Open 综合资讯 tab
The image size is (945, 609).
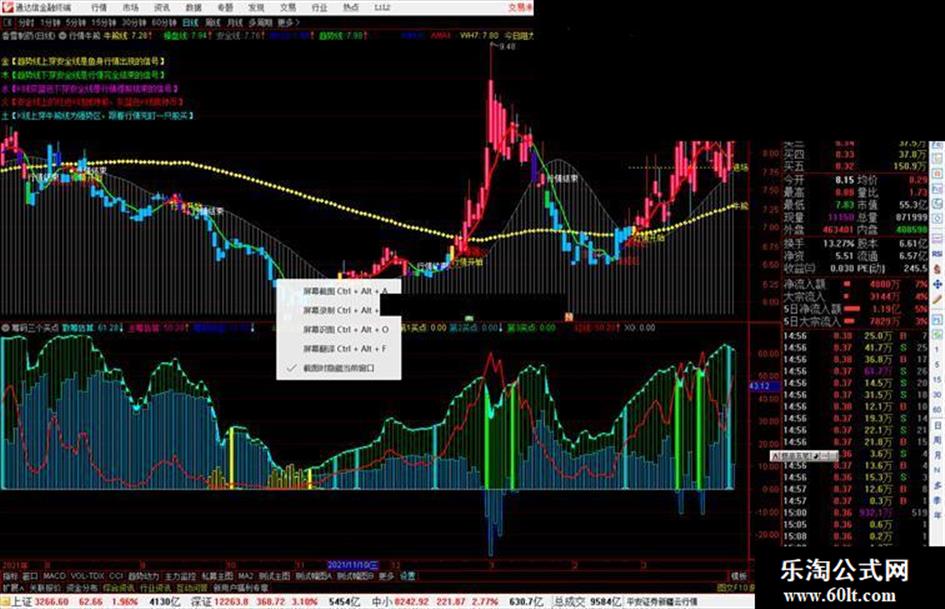point(119,588)
